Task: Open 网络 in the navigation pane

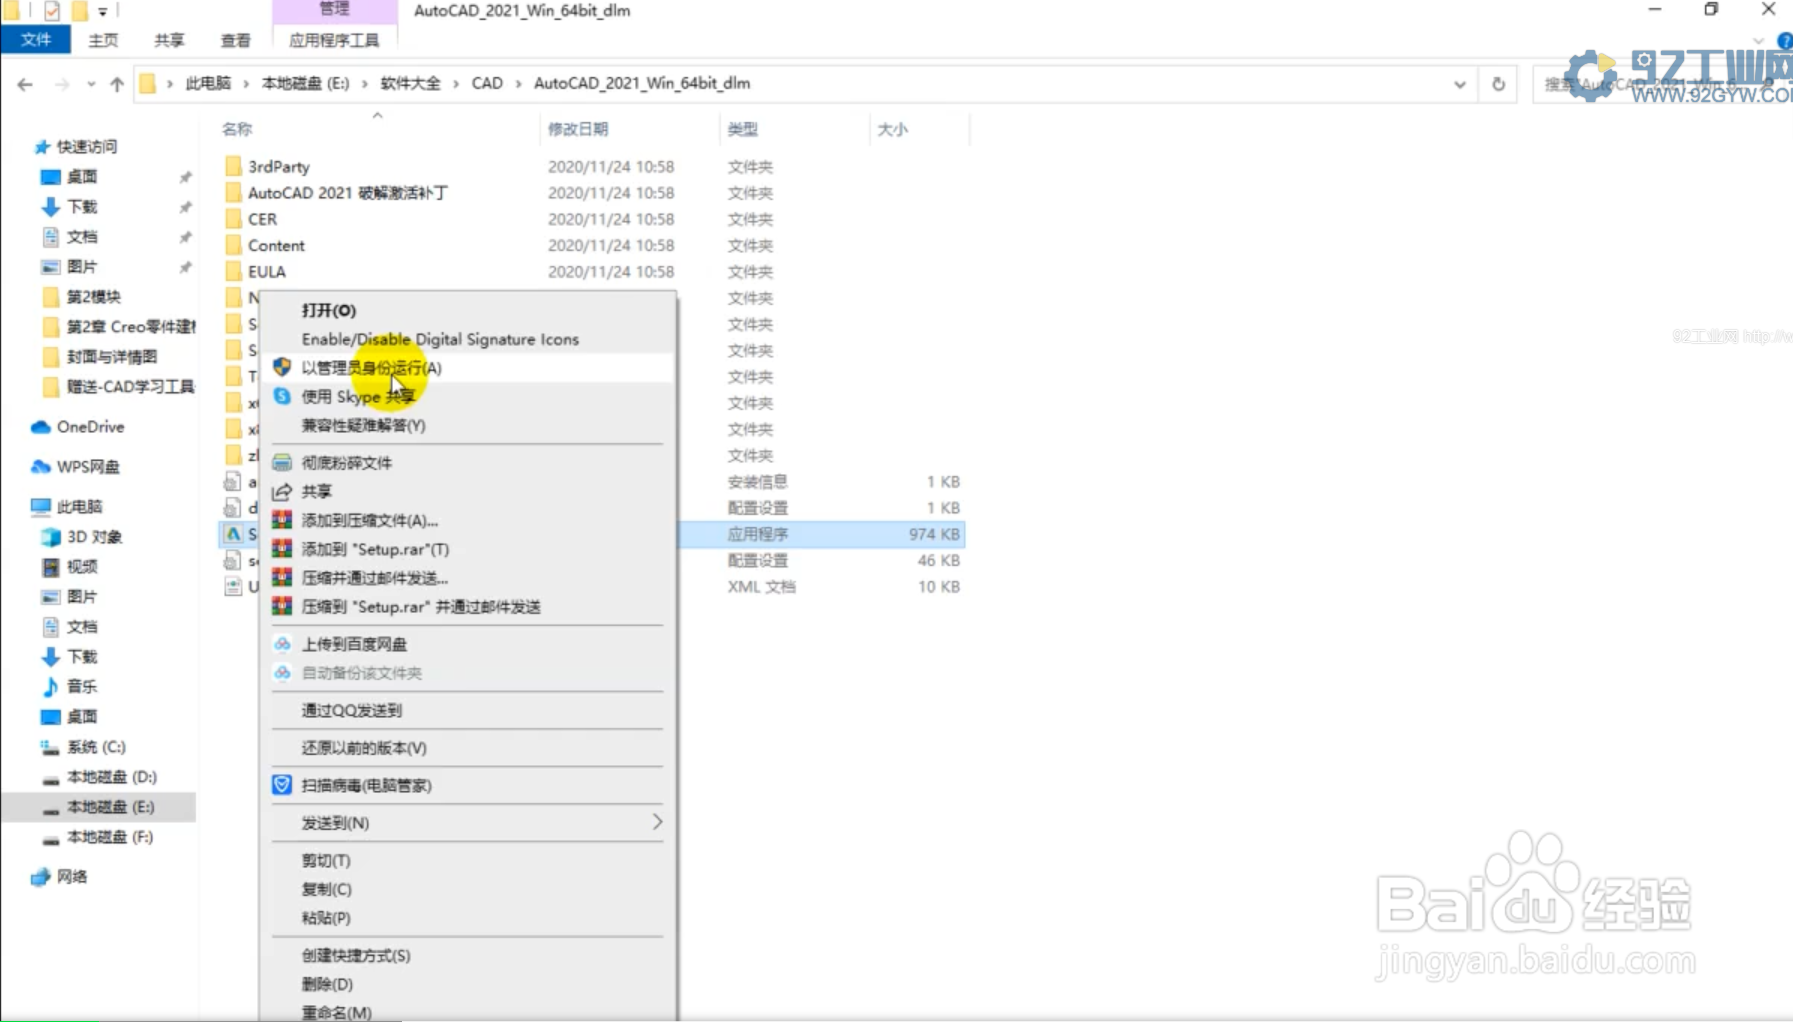Action: 72,877
